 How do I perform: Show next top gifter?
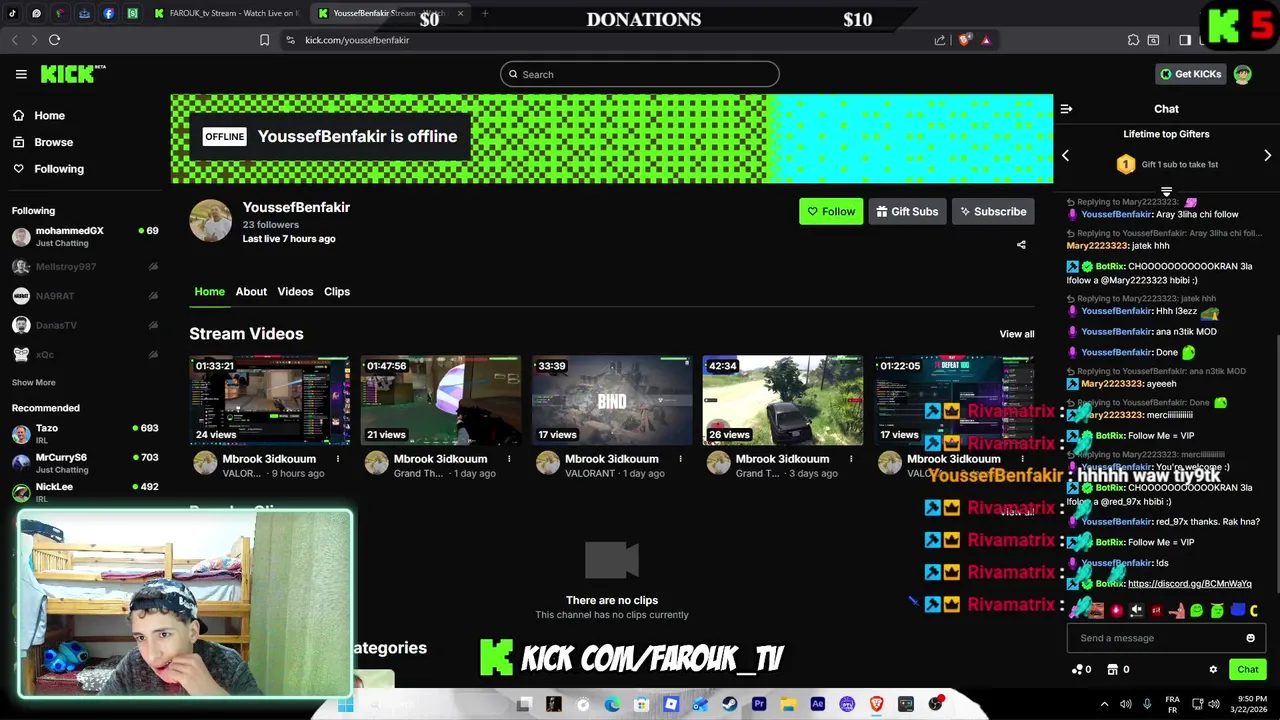[1267, 156]
